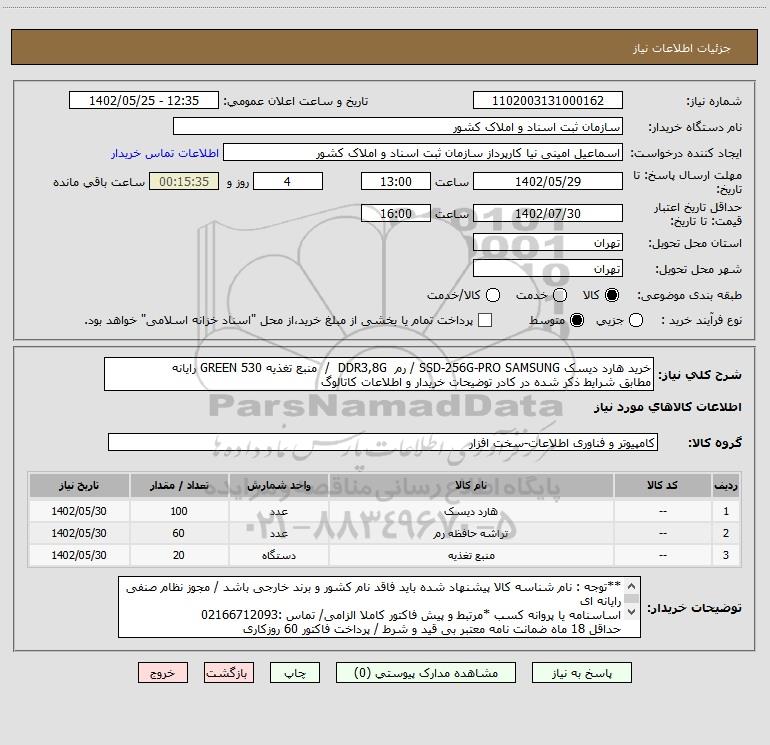Click the buyer notes text area
The width and height of the screenshot is (770, 745).
pyautogui.click(x=379, y=607)
